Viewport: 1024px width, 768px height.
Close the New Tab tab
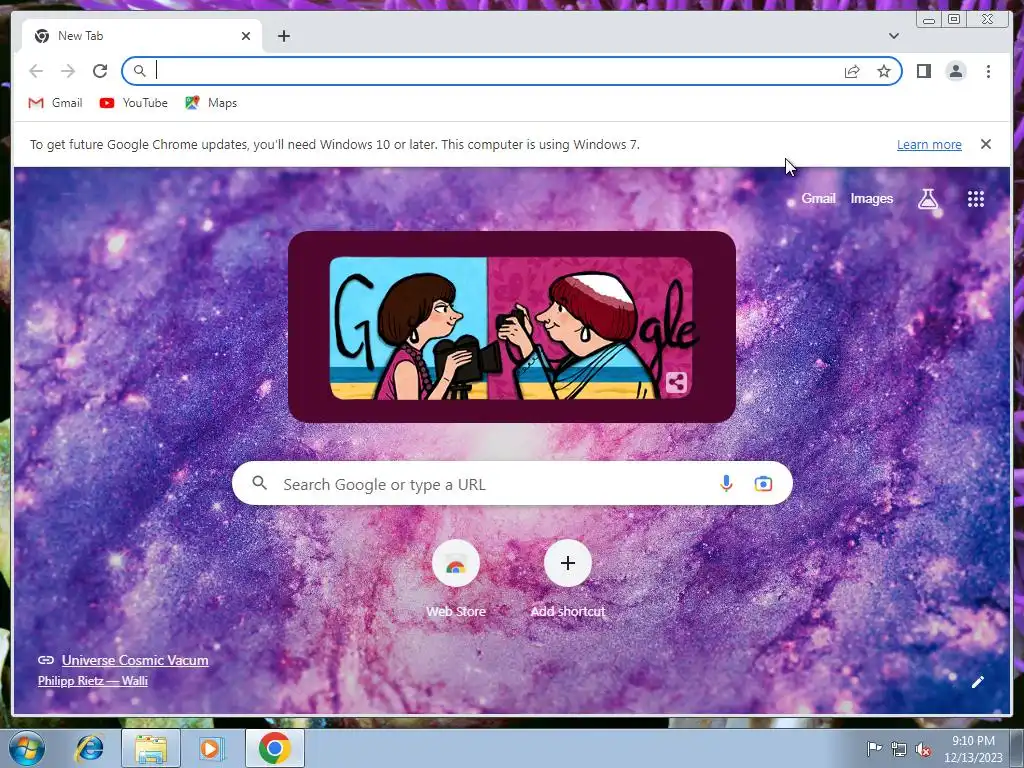pos(246,36)
